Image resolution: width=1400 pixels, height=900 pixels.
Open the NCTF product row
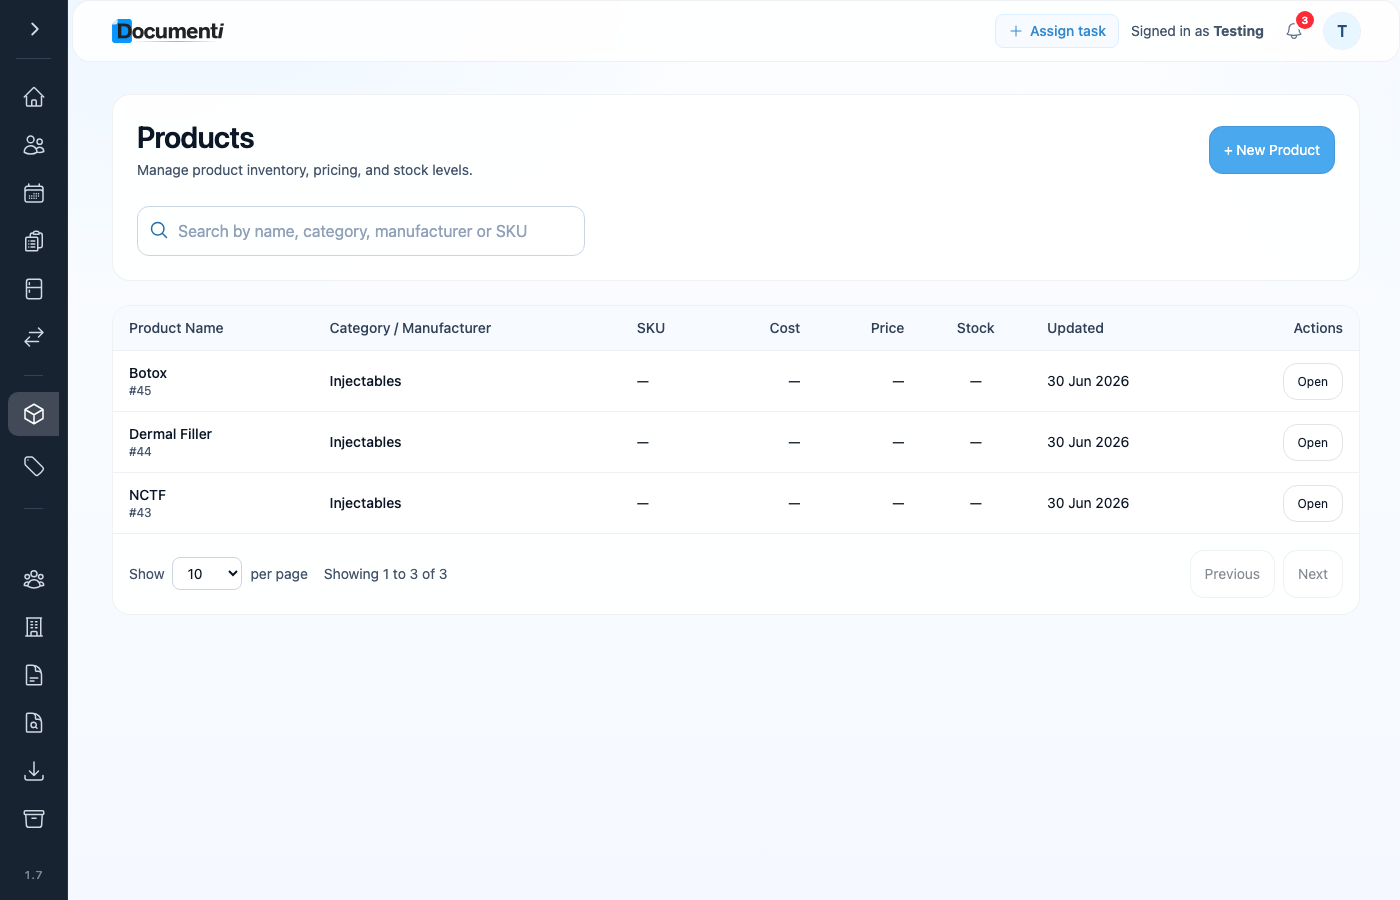point(1313,504)
